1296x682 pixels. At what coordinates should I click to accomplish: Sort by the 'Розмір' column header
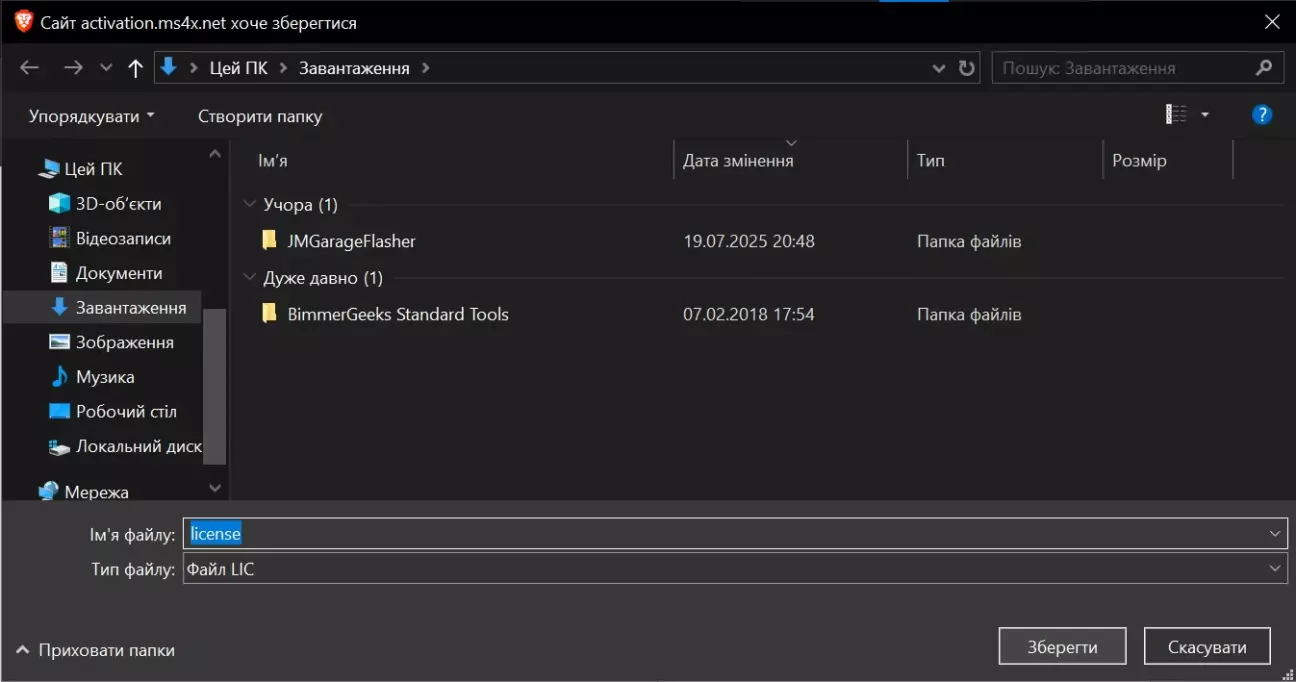point(1139,160)
